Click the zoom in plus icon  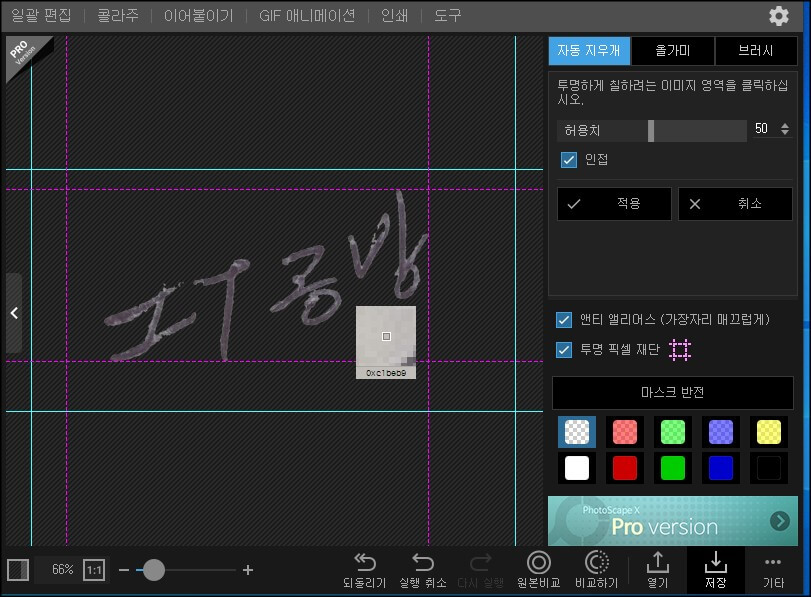tap(248, 570)
